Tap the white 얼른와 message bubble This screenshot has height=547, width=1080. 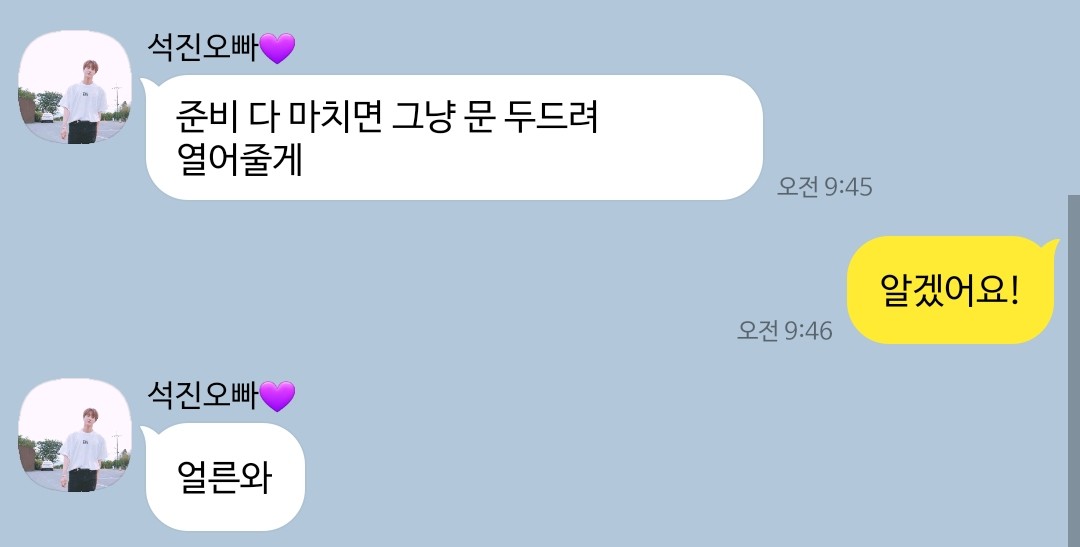(223, 477)
